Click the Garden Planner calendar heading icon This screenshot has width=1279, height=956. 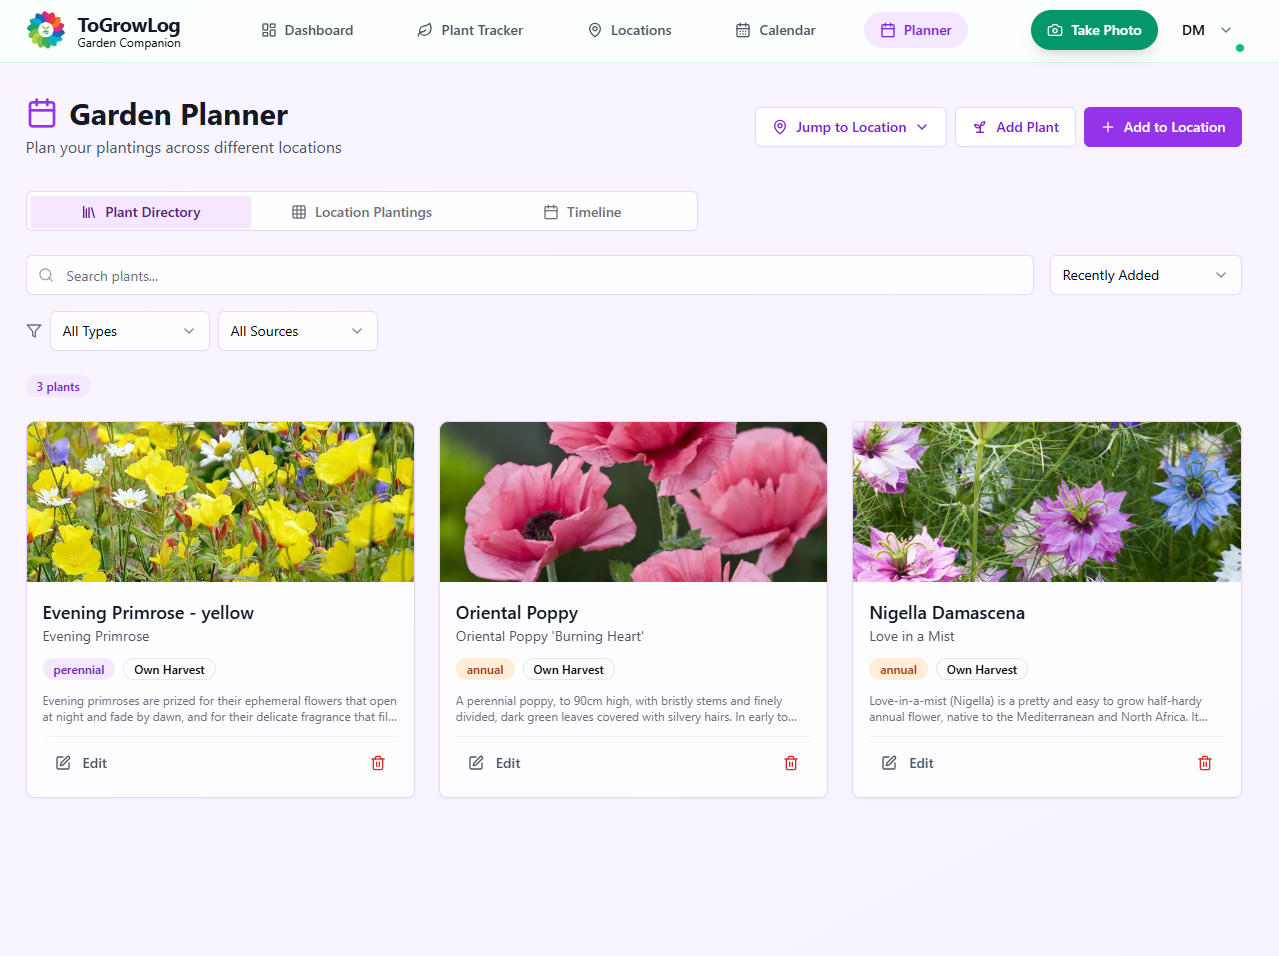[x=42, y=114]
